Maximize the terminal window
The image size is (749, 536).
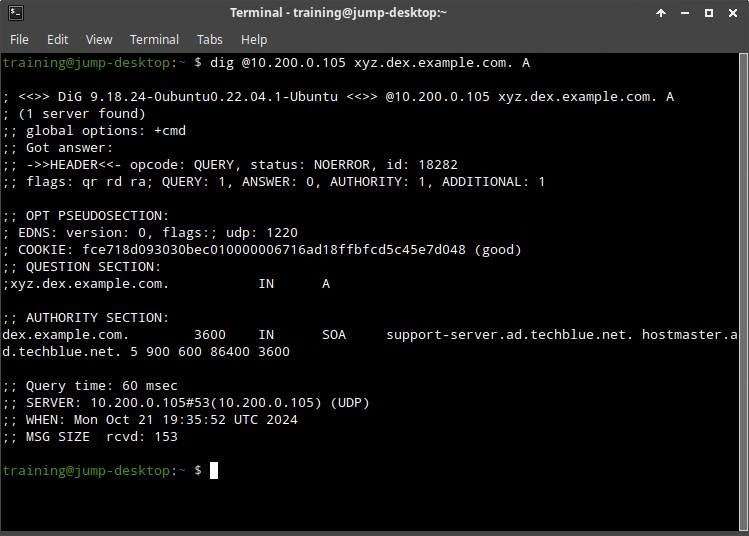(709, 13)
